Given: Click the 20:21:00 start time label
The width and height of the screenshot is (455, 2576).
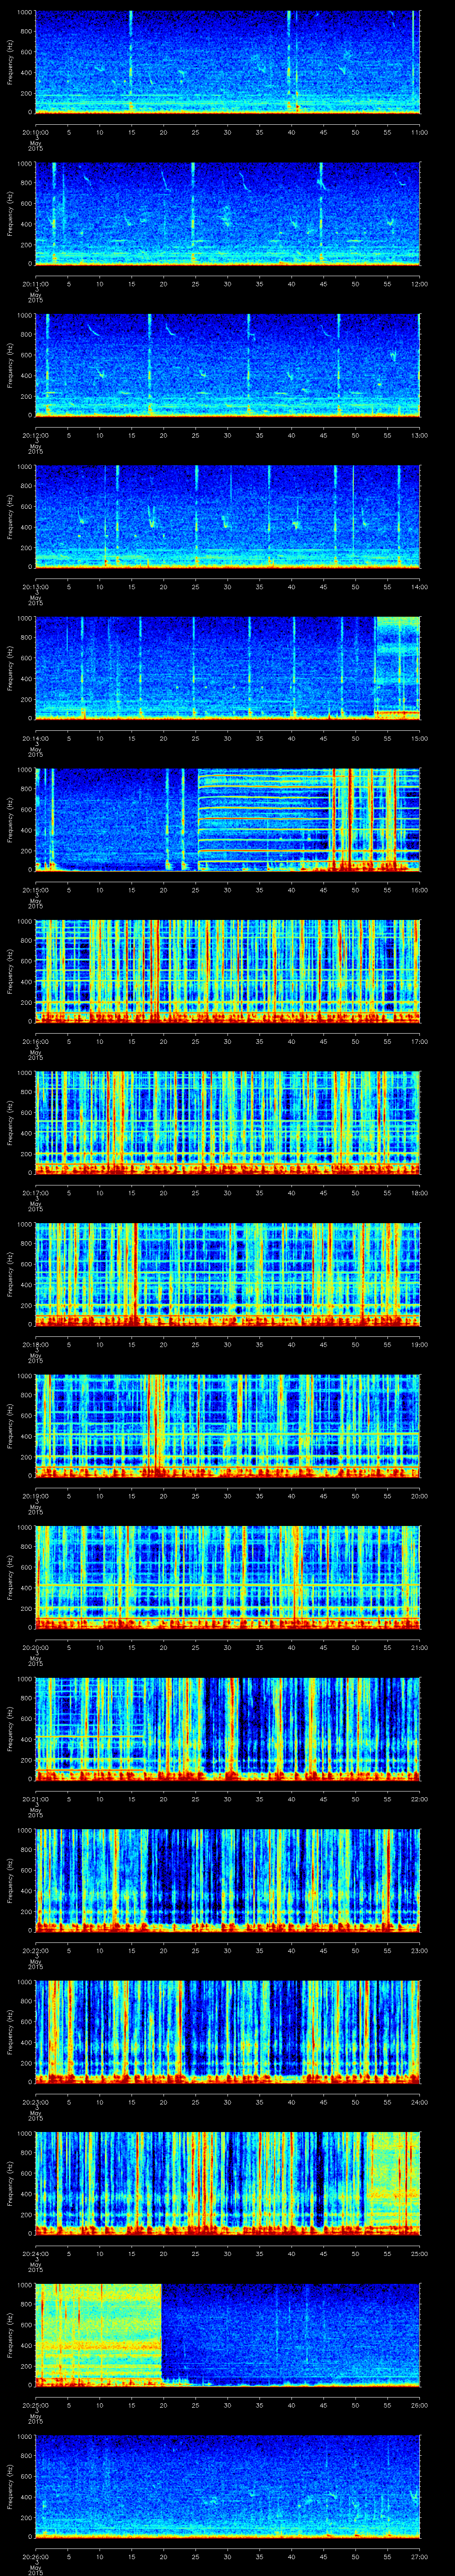Looking at the screenshot, I should click(x=35, y=1798).
